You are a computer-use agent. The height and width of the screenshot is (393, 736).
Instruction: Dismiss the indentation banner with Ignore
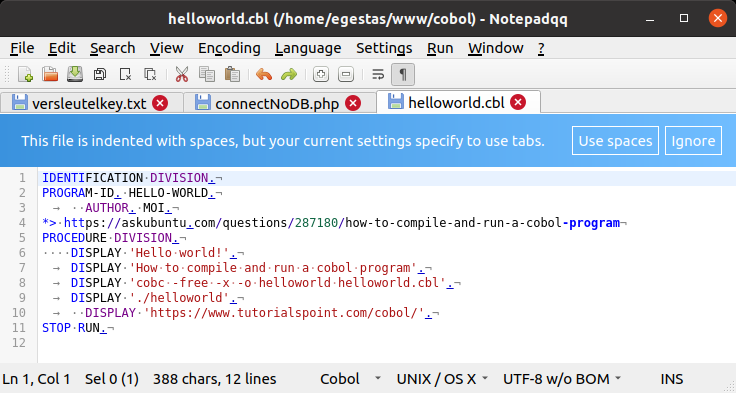[x=693, y=140]
